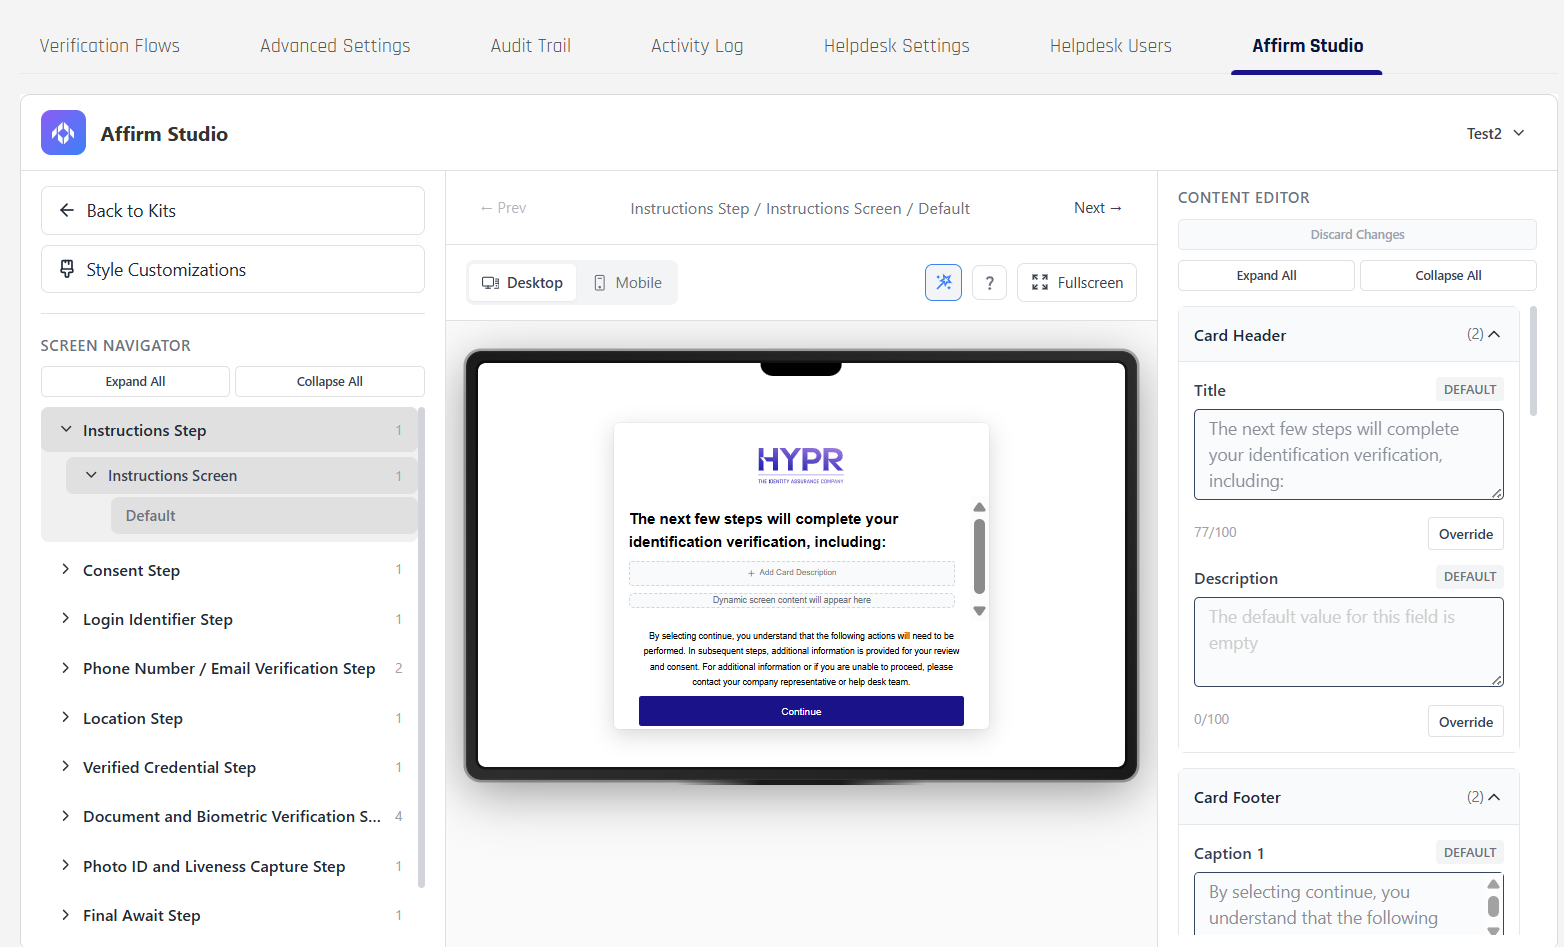Go to the Helpdesk Settings tab
The image size is (1564, 947).
tap(896, 46)
